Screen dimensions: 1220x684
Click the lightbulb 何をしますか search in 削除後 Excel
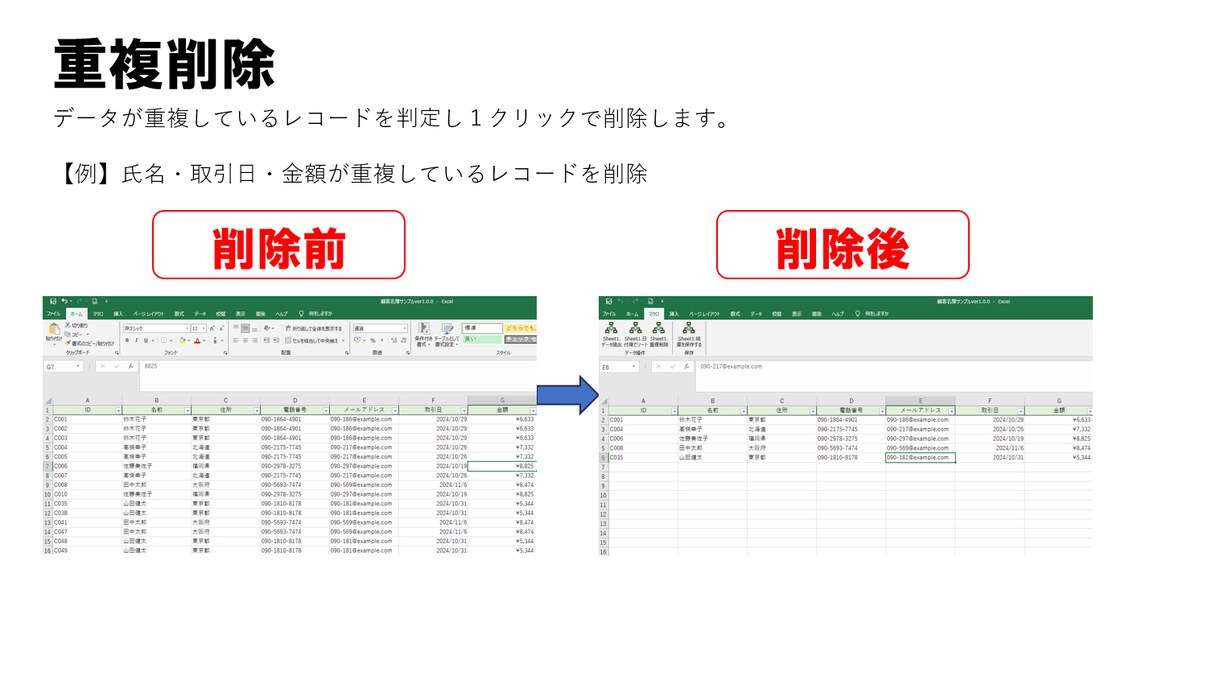coord(872,313)
